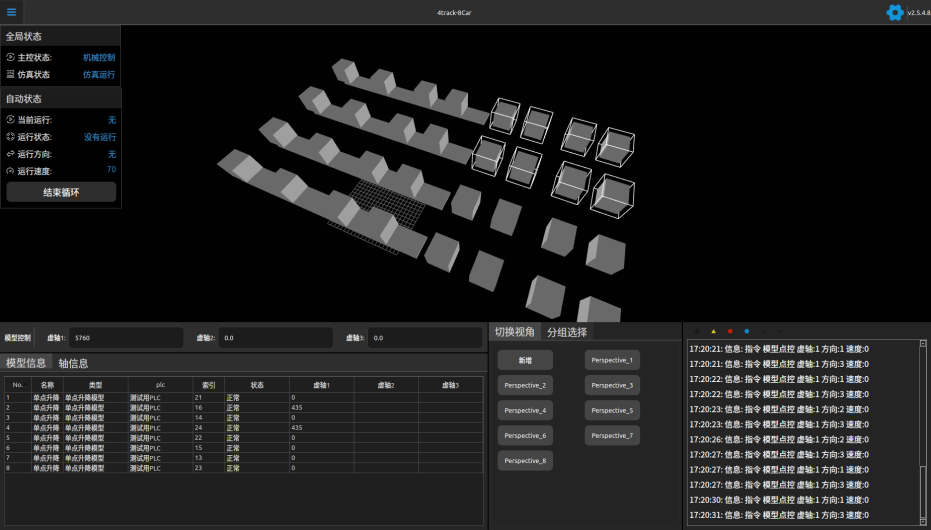Switch to the 分组选择 tab

pos(567,332)
